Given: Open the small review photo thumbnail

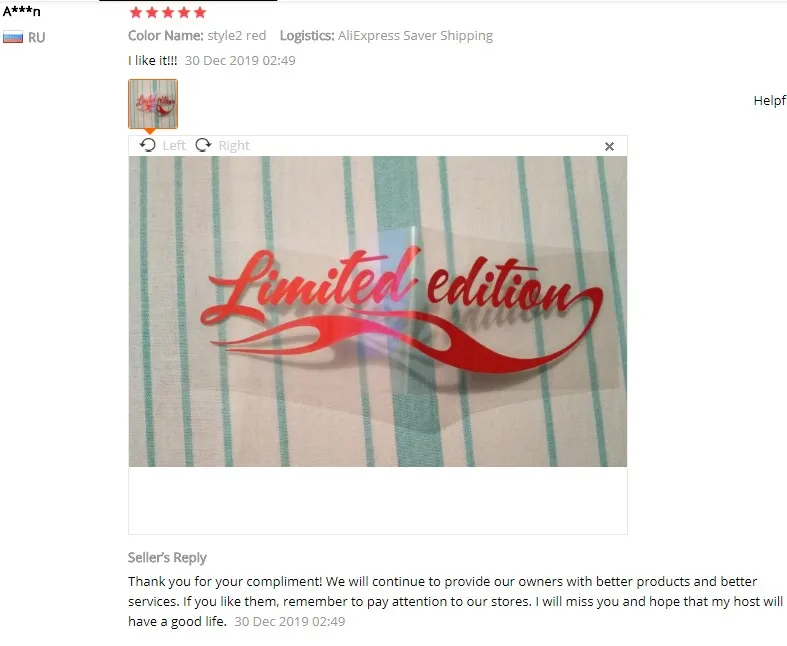Looking at the screenshot, I should [x=153, y=104].
